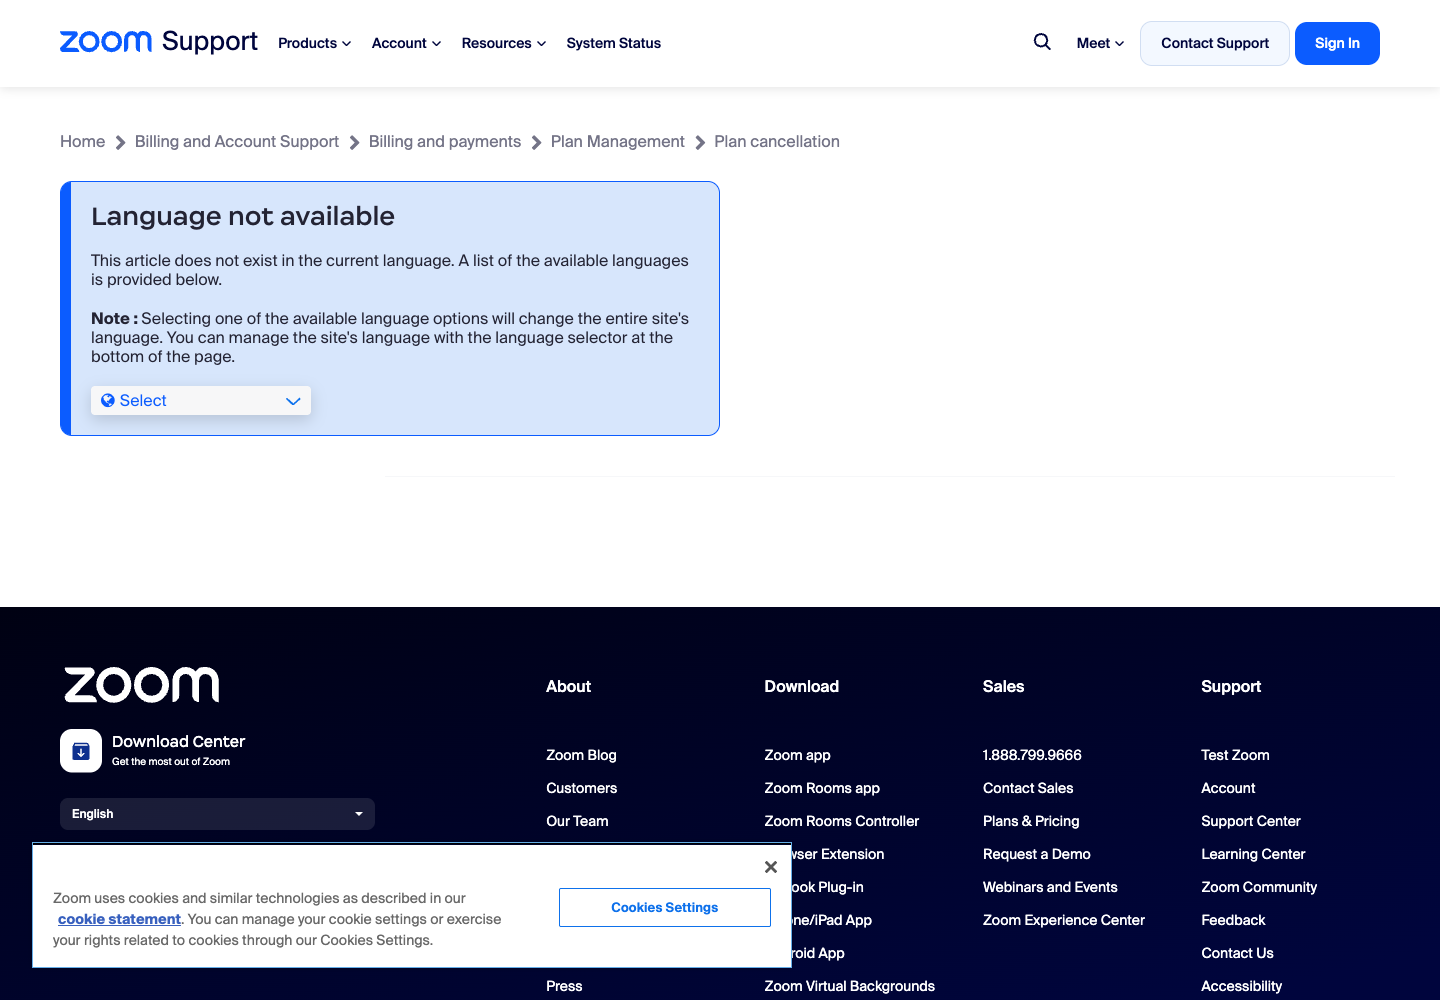Open Press footer link
1440x1000 pixels.
click(564, 986)
